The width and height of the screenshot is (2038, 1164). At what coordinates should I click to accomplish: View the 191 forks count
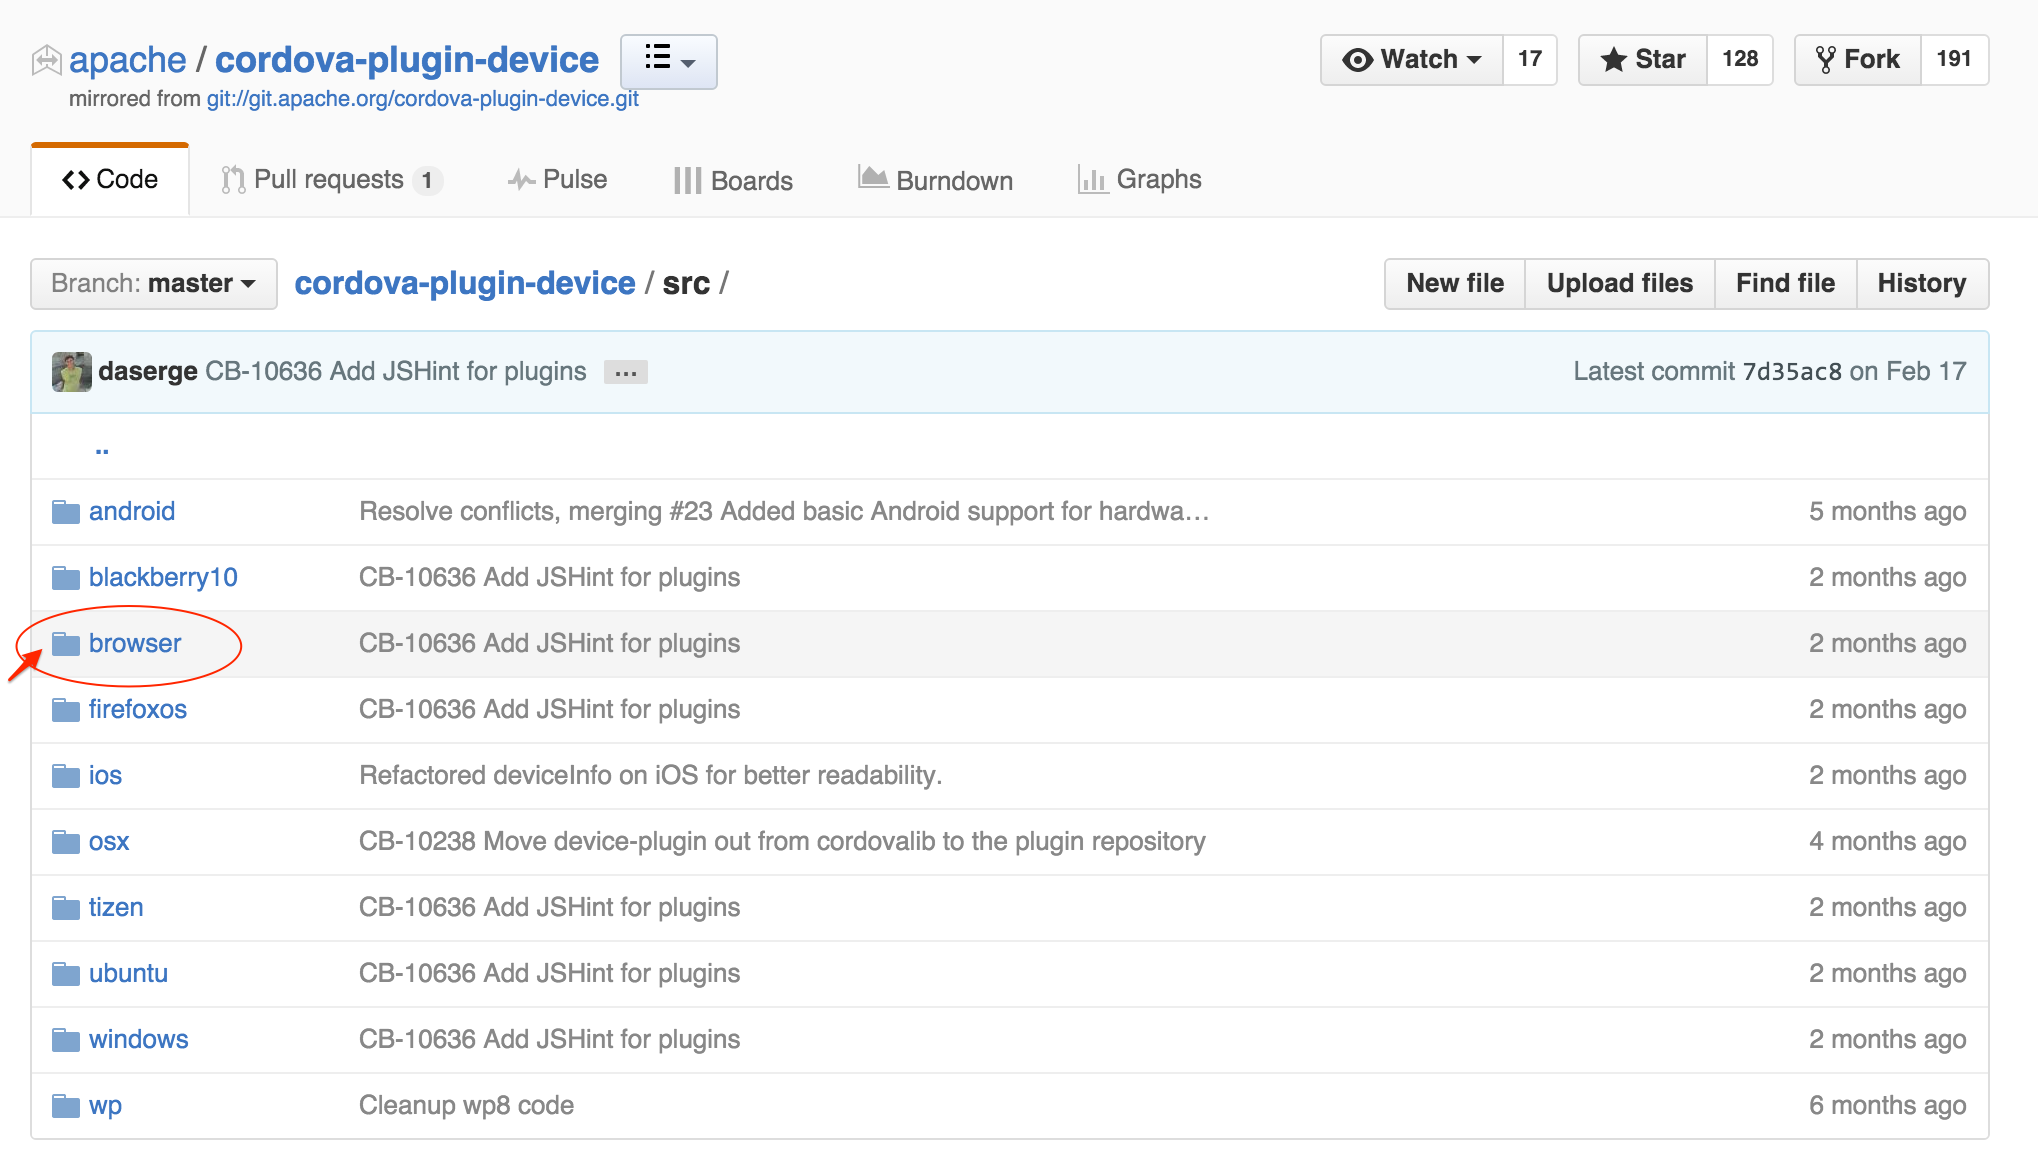pos(1954,60)
